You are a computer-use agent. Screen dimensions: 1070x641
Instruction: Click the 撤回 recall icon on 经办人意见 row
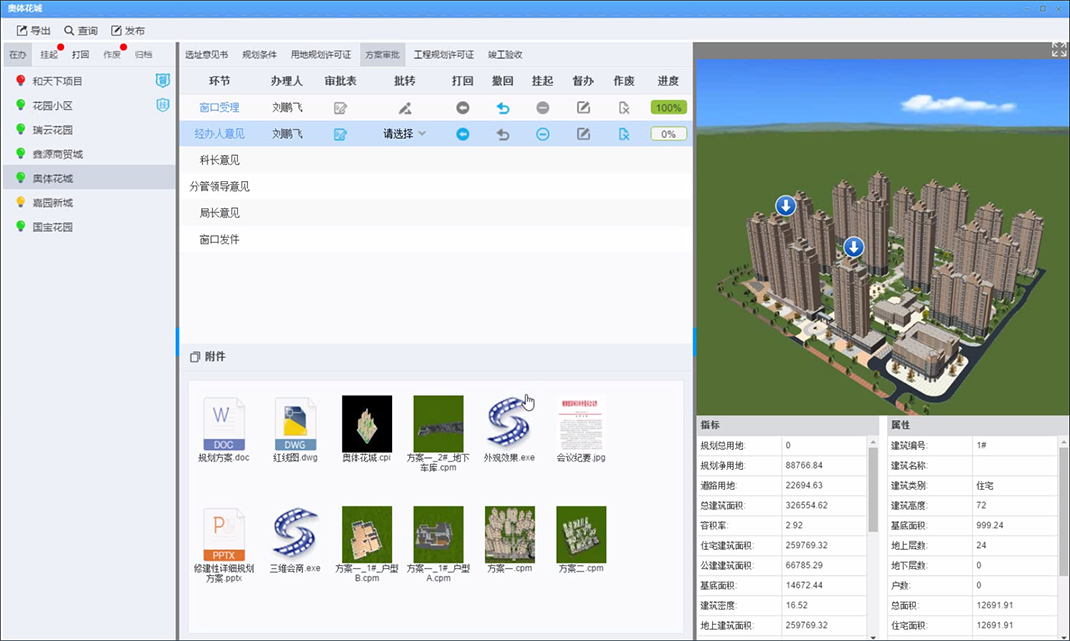[x=503, y=133]
